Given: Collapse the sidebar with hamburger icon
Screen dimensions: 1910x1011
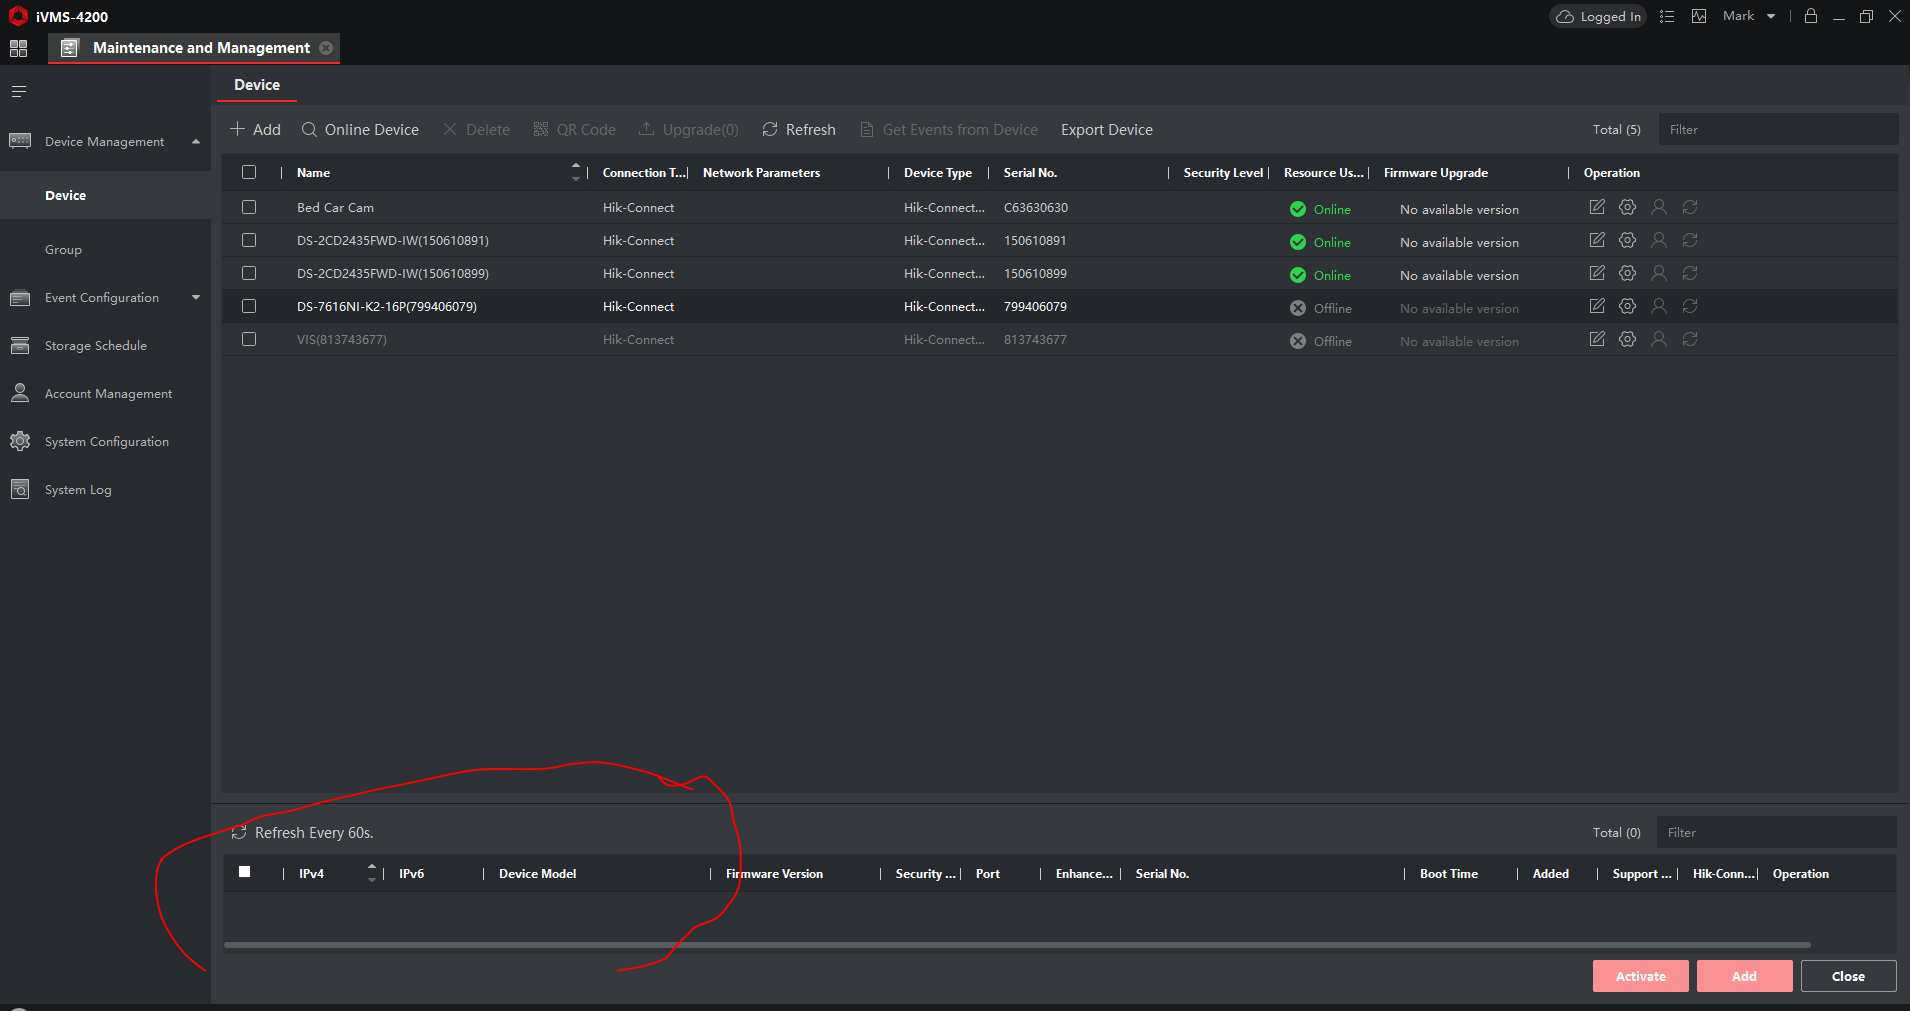Looking at the screenshot, I should [x=18, y=92].
